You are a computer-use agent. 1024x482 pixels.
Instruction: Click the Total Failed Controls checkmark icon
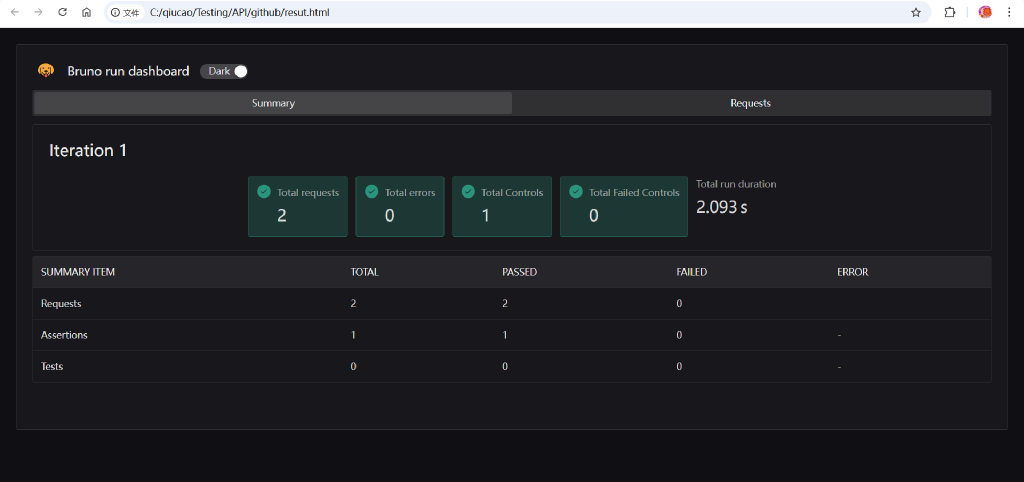pyautogui.click(x=576, y=192)
